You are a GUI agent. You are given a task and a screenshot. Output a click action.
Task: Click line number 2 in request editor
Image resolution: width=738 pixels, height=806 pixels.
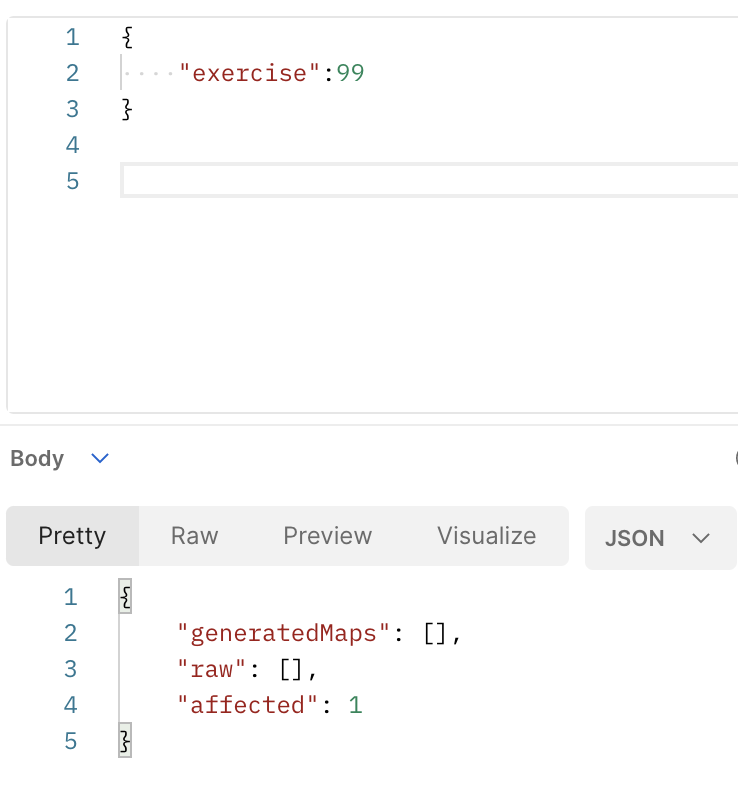pyautogui.click(x=72, y=73)
